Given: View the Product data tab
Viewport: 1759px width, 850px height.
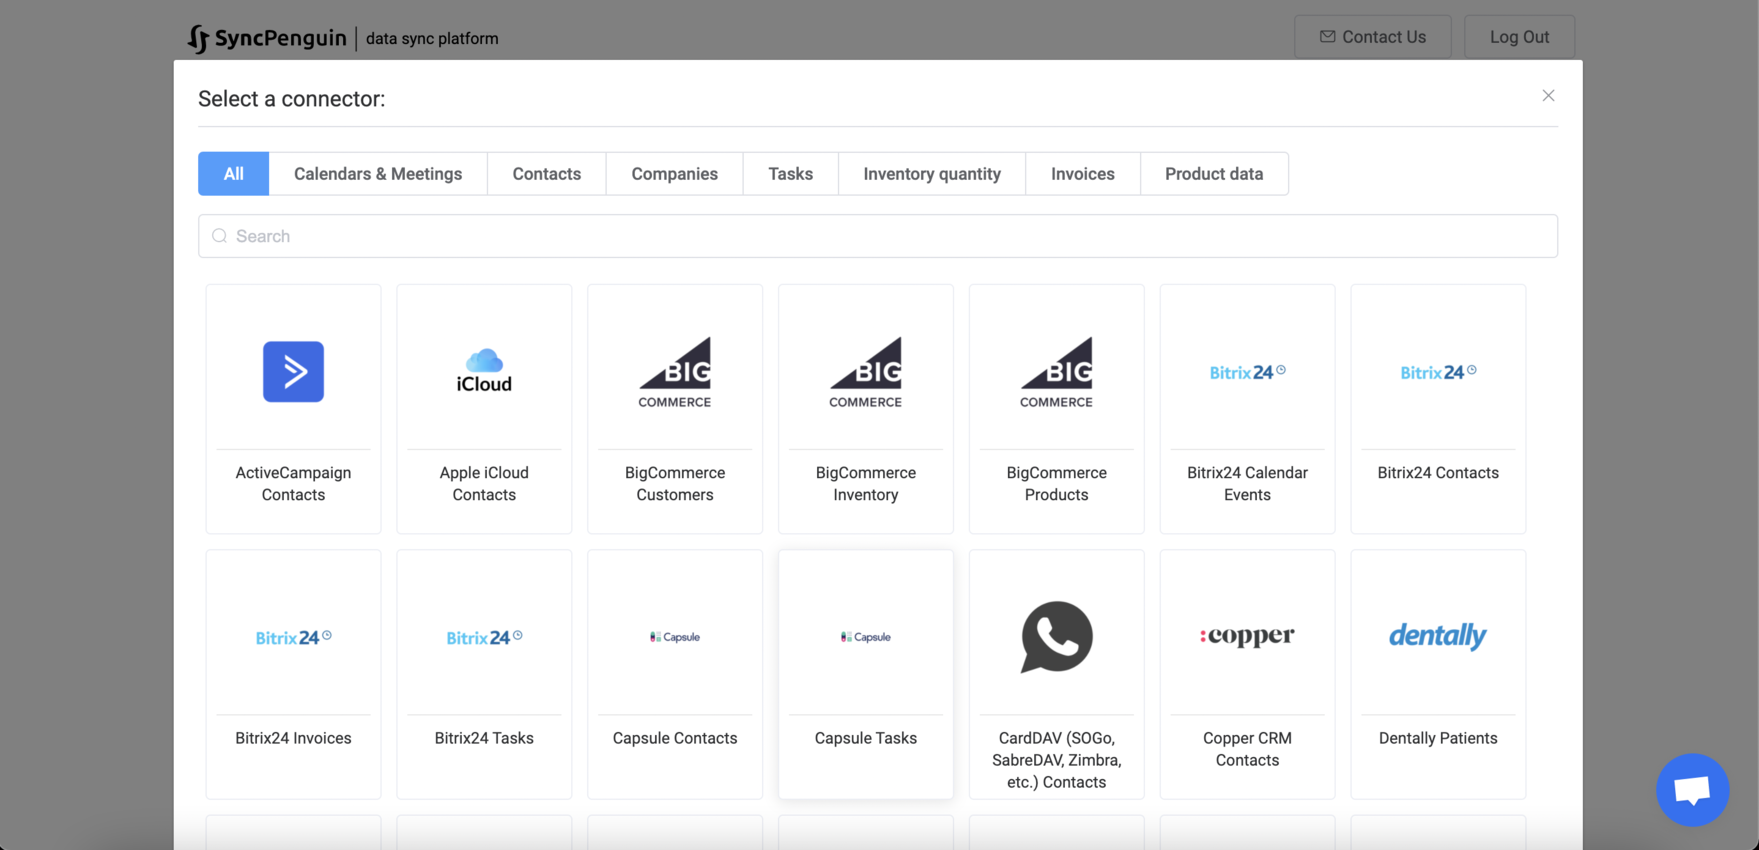Looking at the screenshot, I should [1214, 174].
